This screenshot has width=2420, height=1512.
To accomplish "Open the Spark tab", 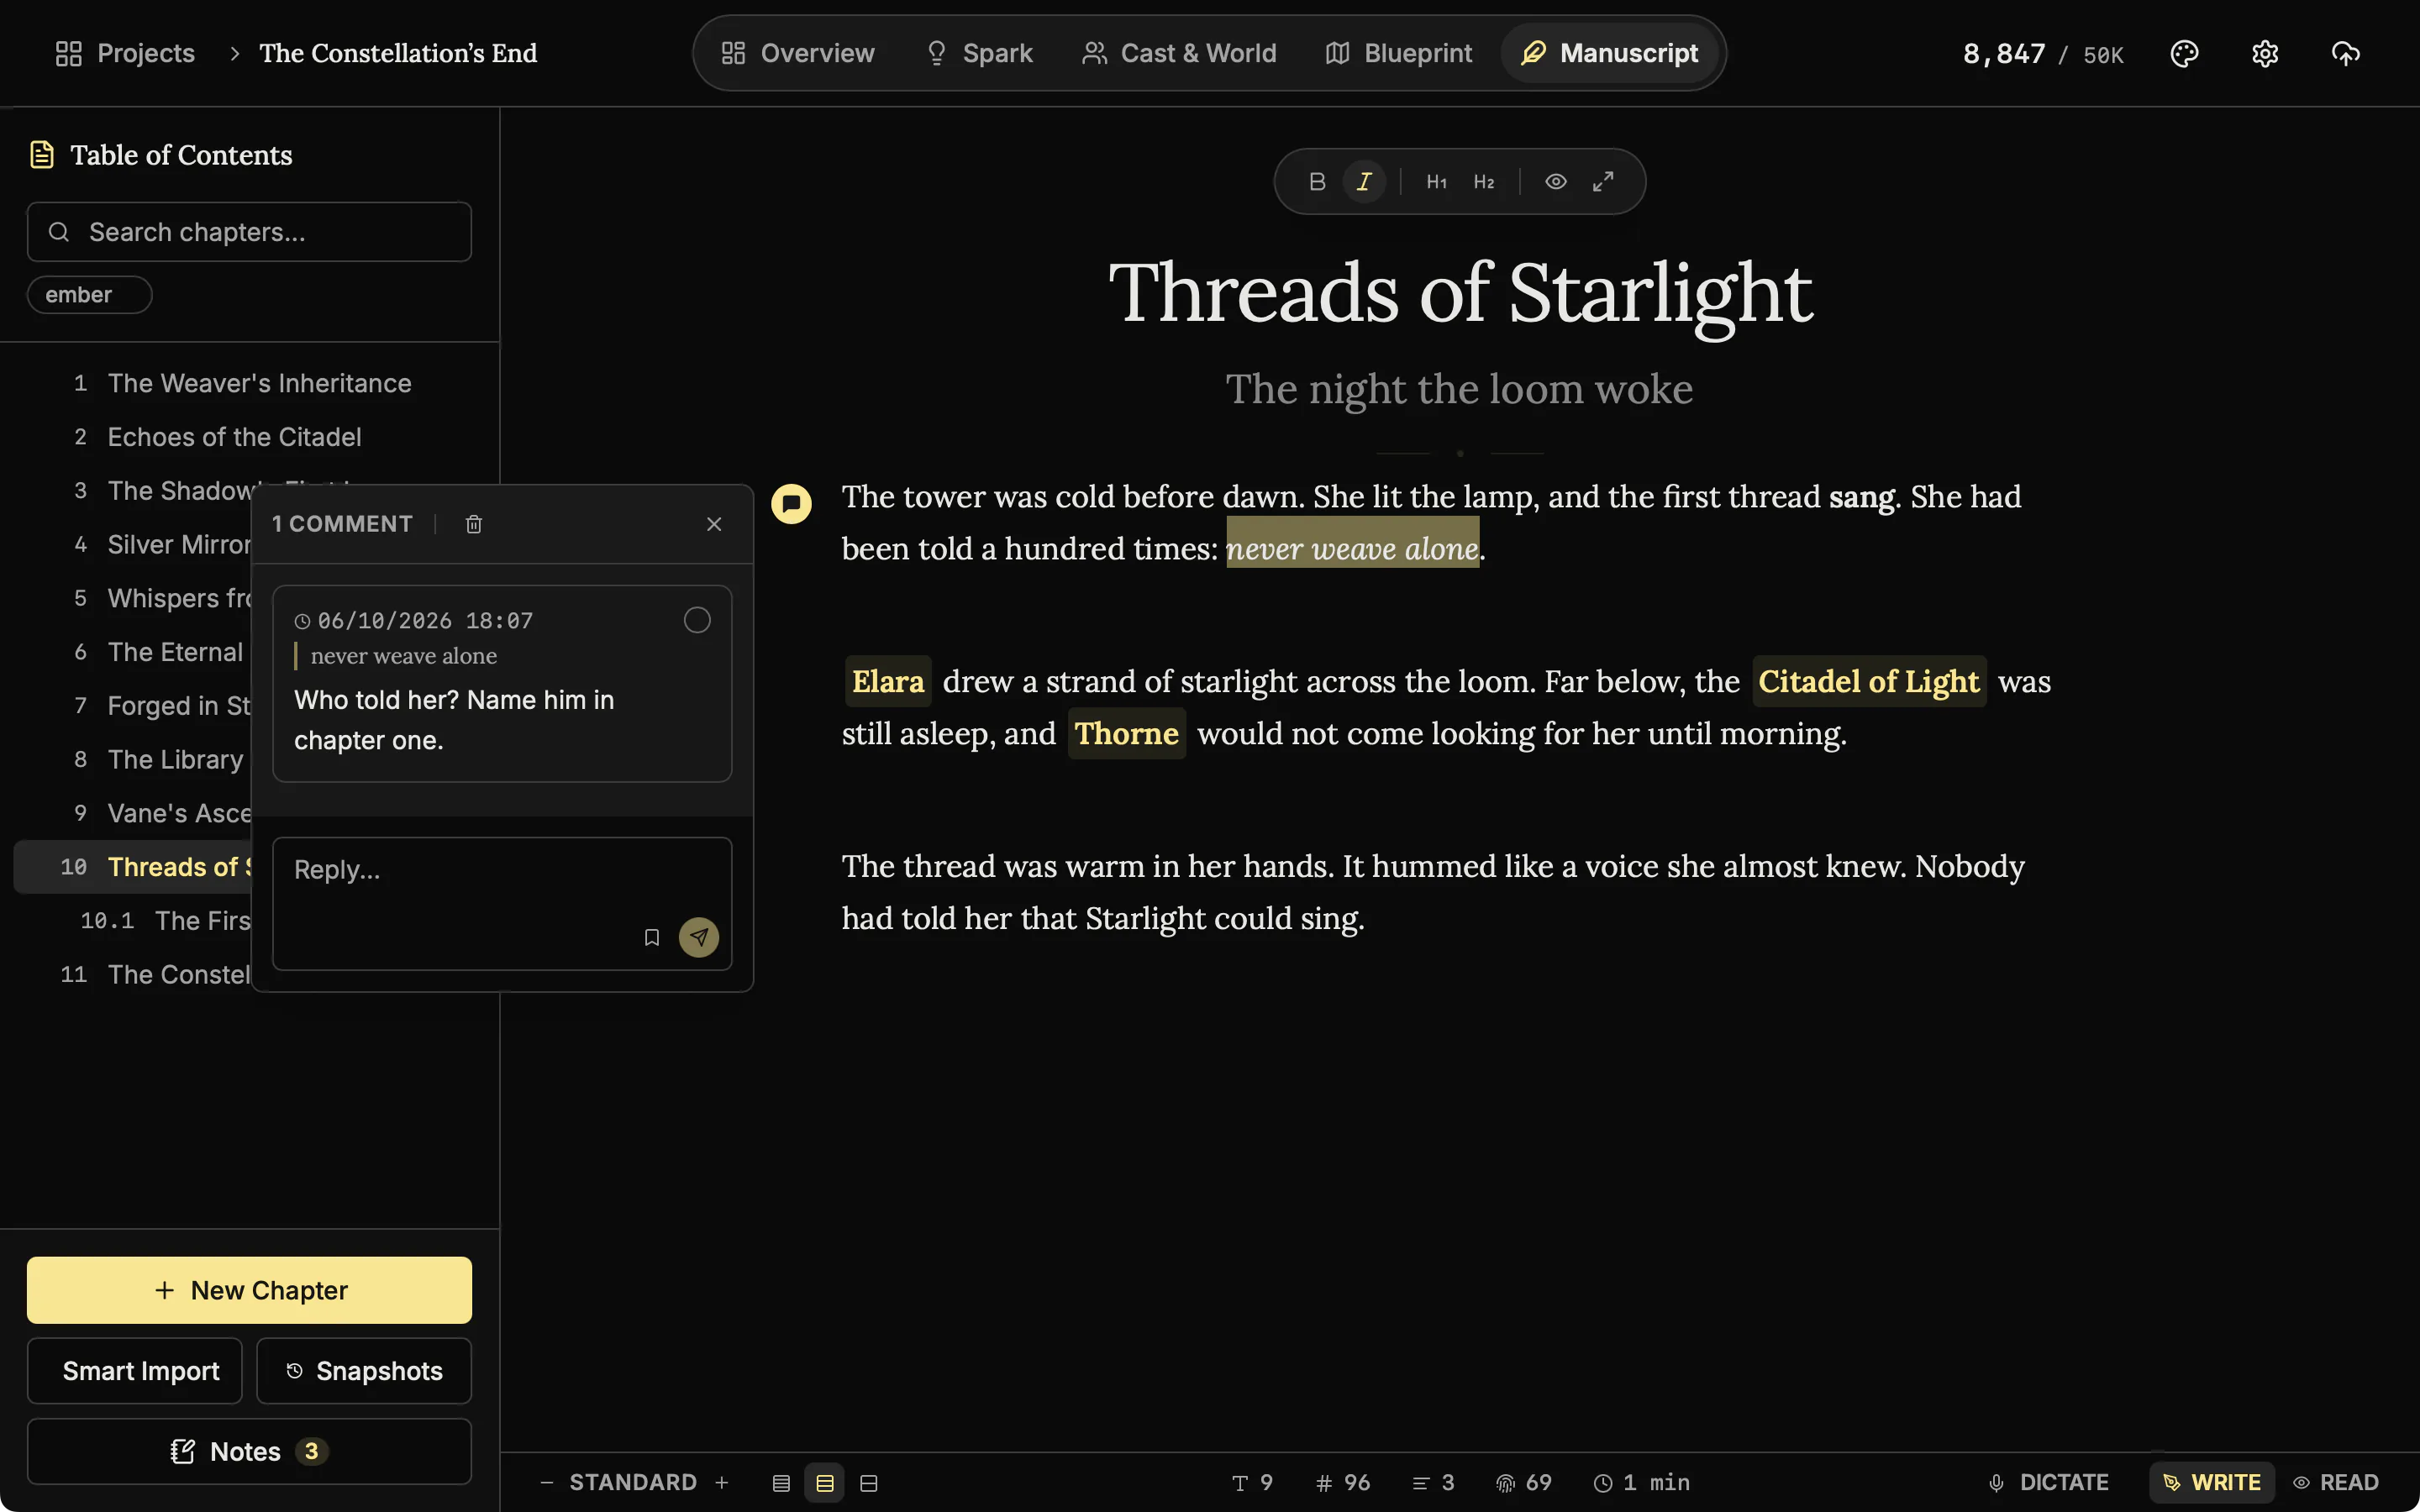I will pos(978,53).
